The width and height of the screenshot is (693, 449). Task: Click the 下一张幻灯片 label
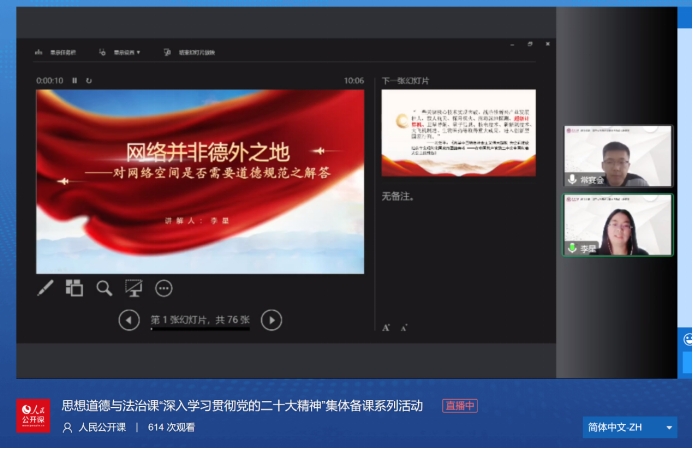405,81
